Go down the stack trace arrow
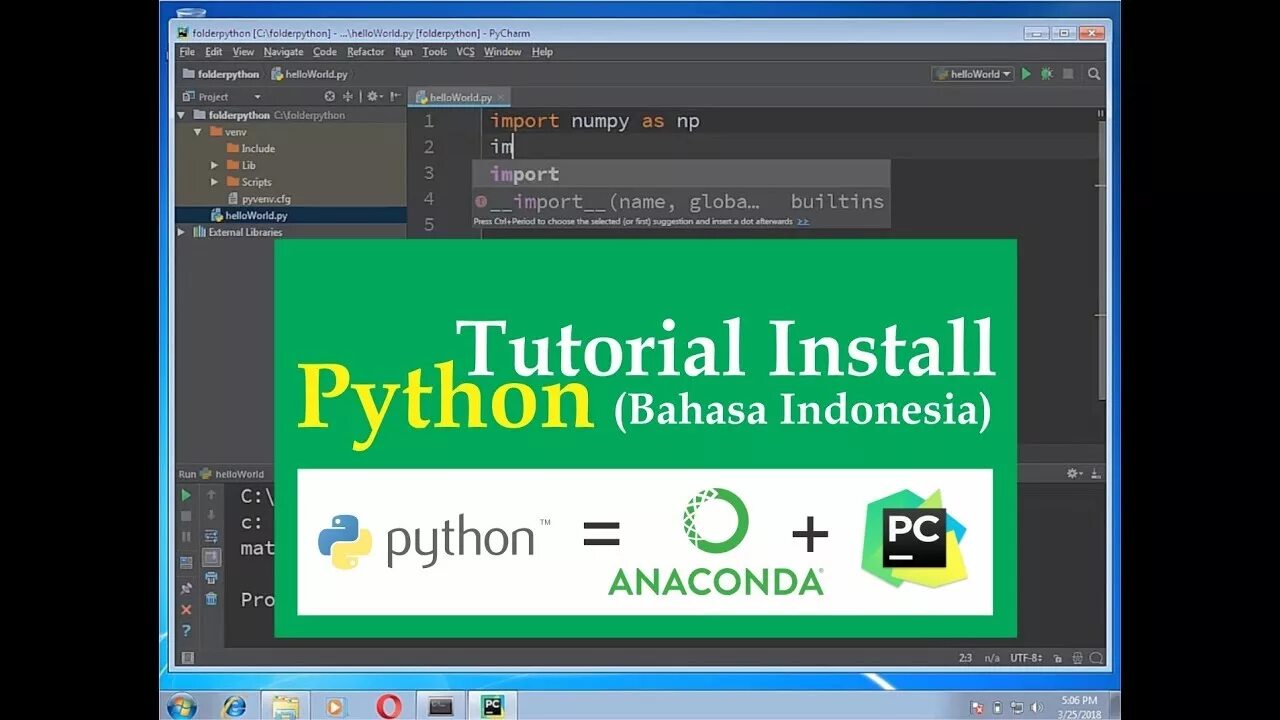The height and width of the screenshot is (720, 1280). point(211,516)
